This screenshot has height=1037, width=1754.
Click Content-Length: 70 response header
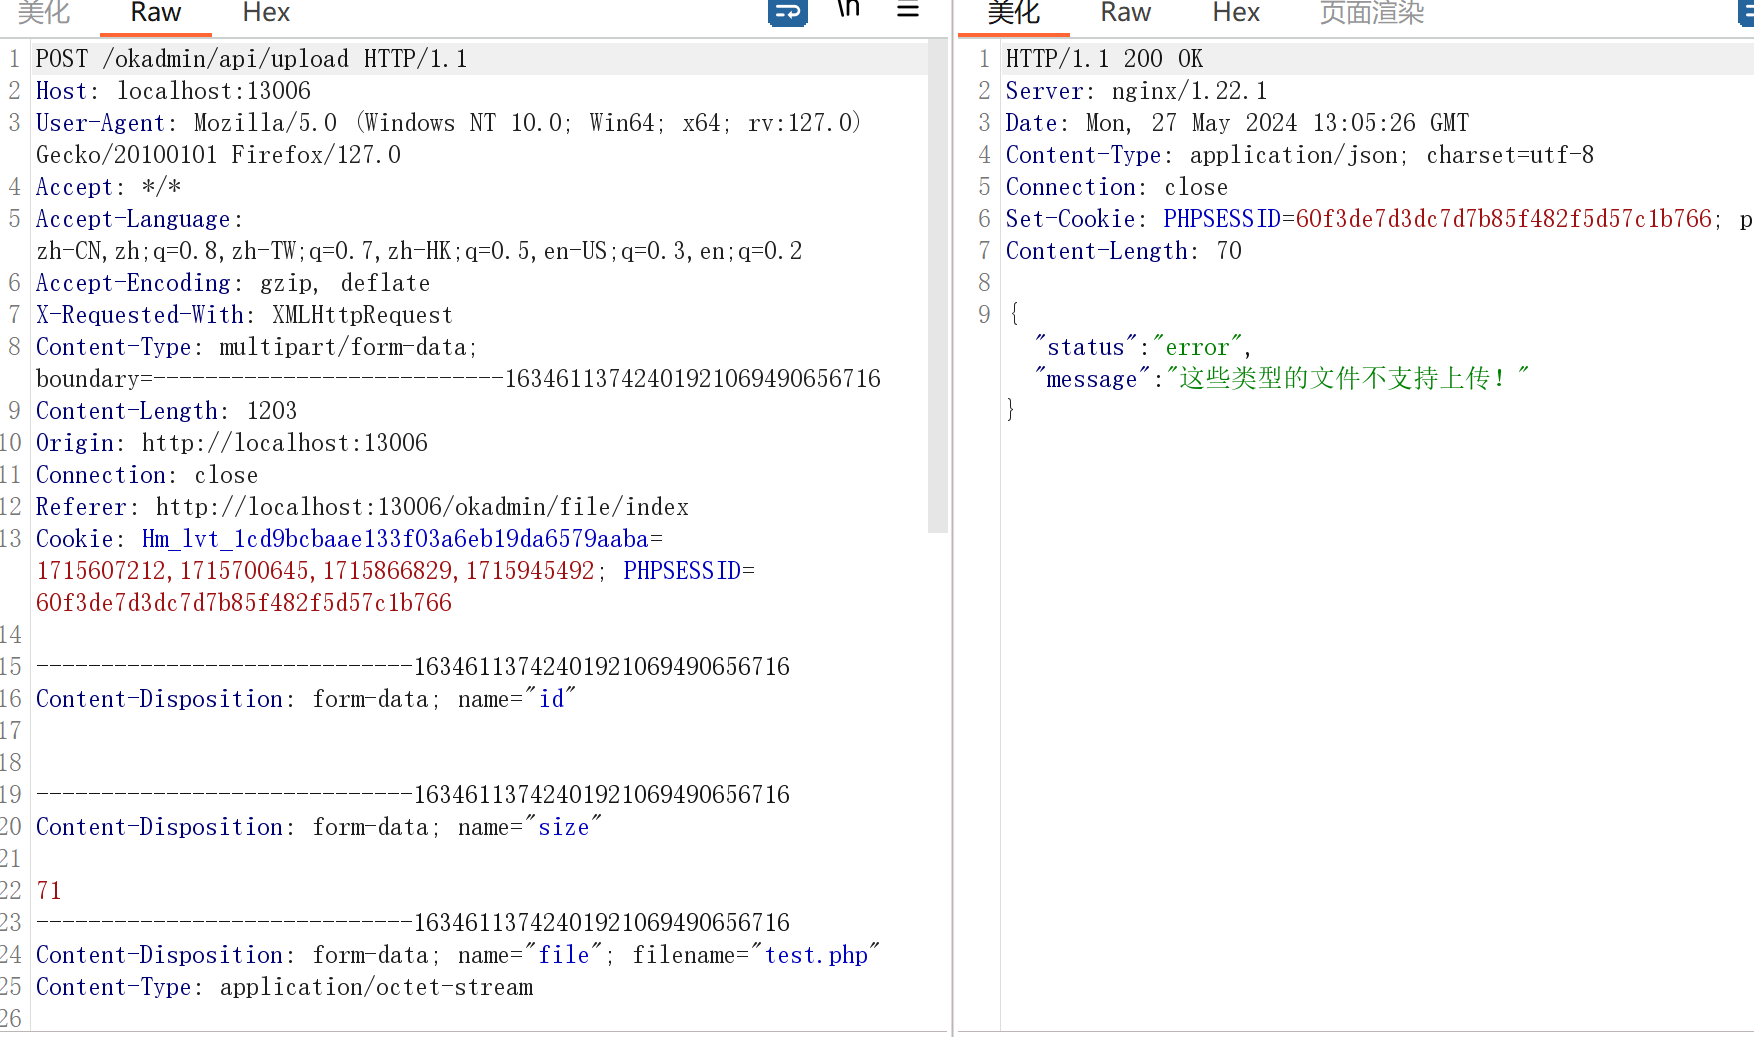point(1124,251)
